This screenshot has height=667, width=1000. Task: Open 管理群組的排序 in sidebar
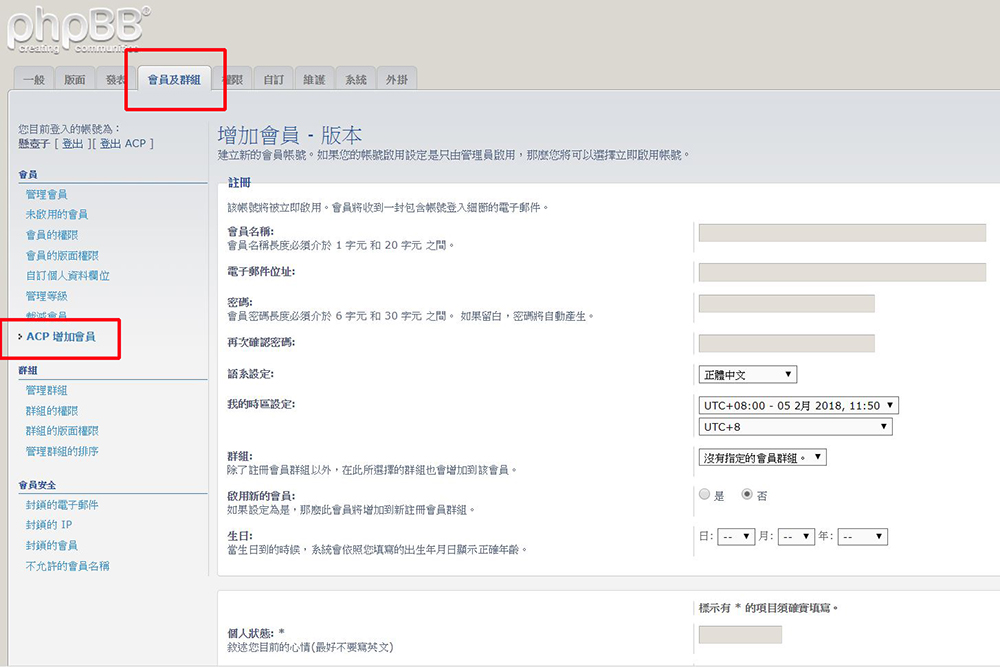[62, 451]
